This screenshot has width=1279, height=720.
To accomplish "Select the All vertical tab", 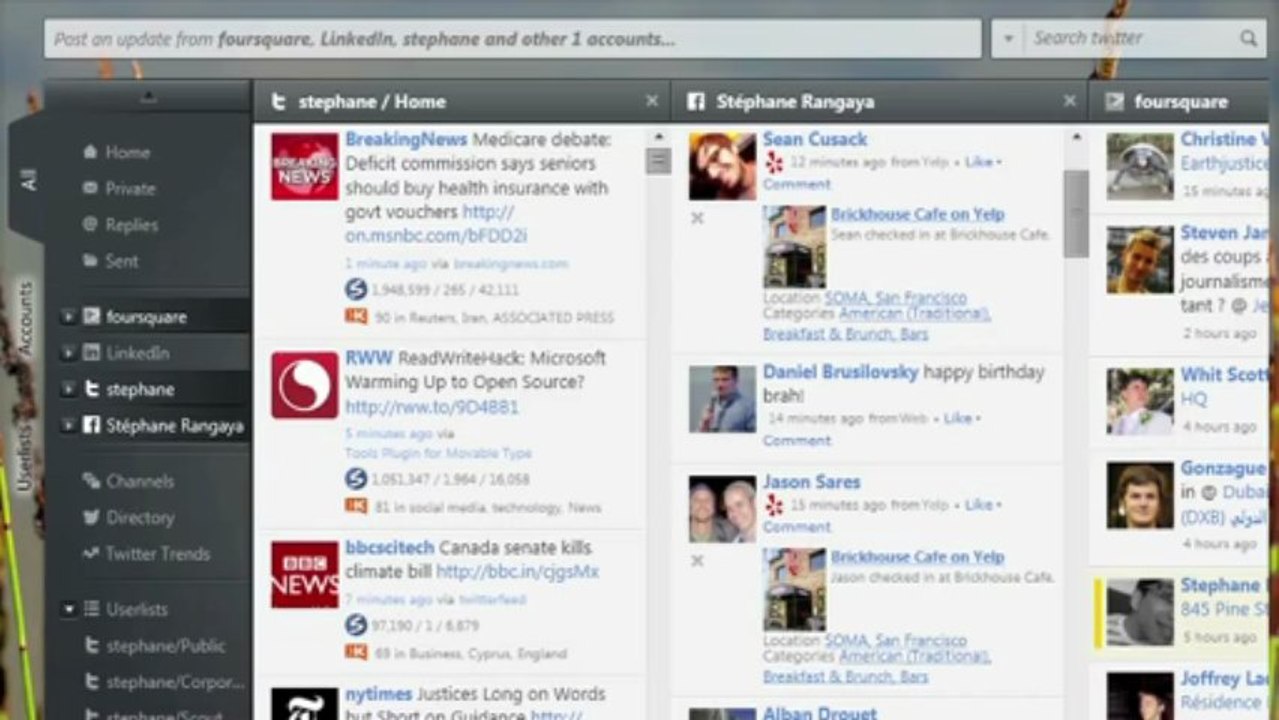I will pos(28,180).
